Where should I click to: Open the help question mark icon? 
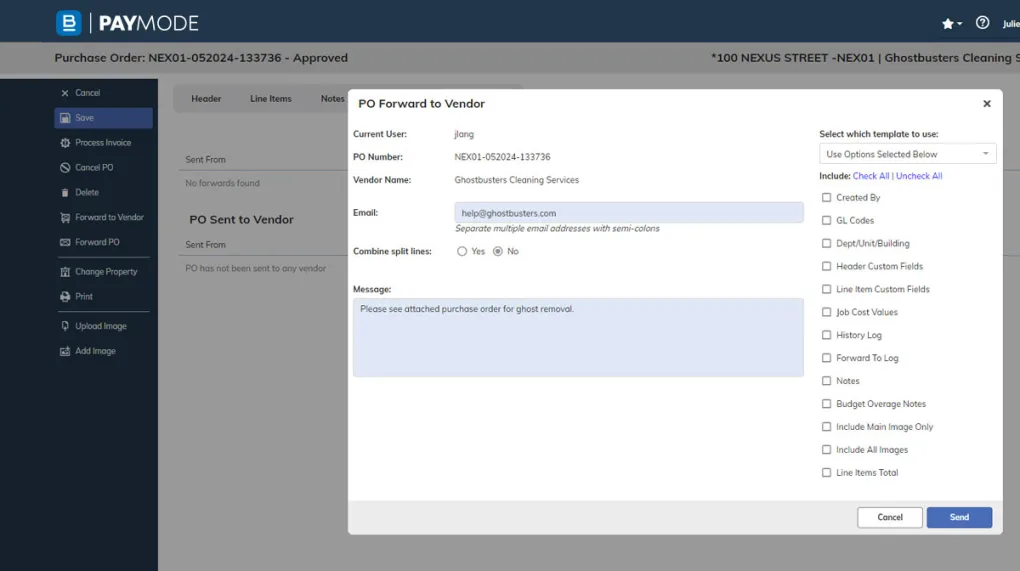coord(982,23)
